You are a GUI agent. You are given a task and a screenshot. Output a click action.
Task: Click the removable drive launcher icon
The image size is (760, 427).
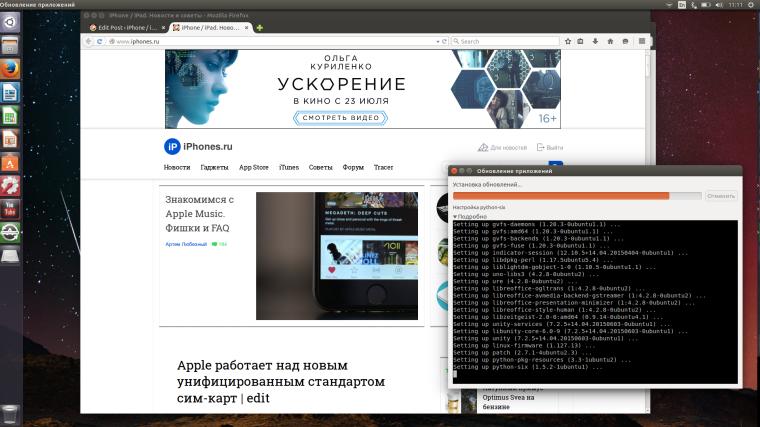10,256
